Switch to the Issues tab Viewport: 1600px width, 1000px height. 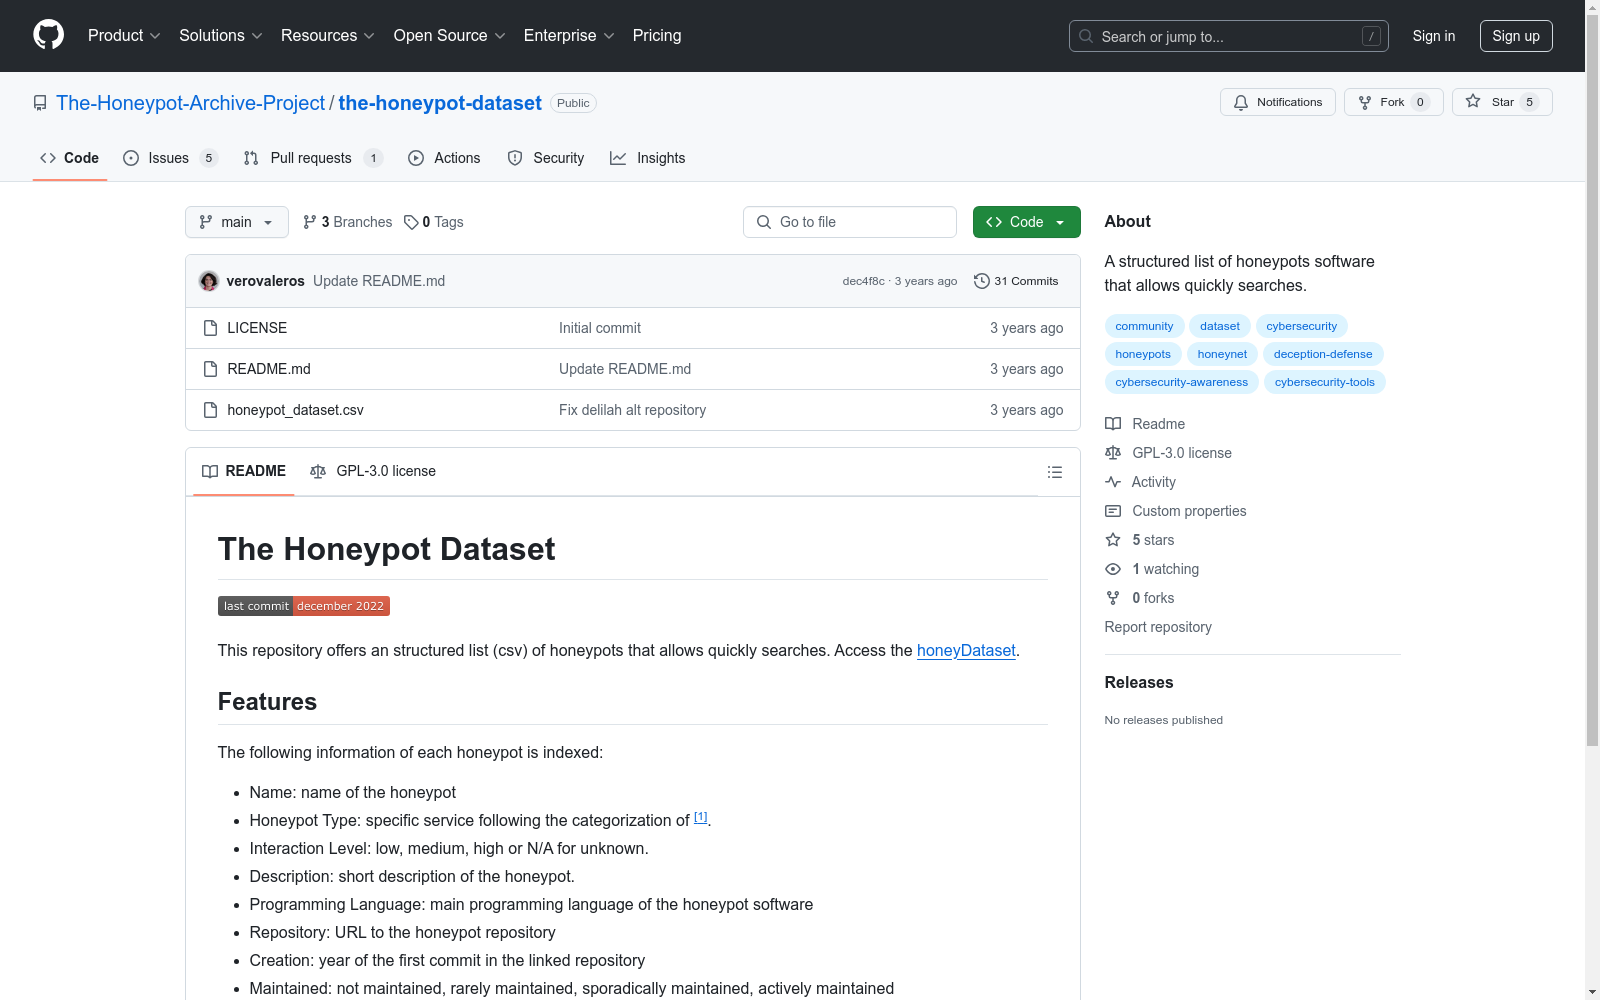click(x=170, y=158)
